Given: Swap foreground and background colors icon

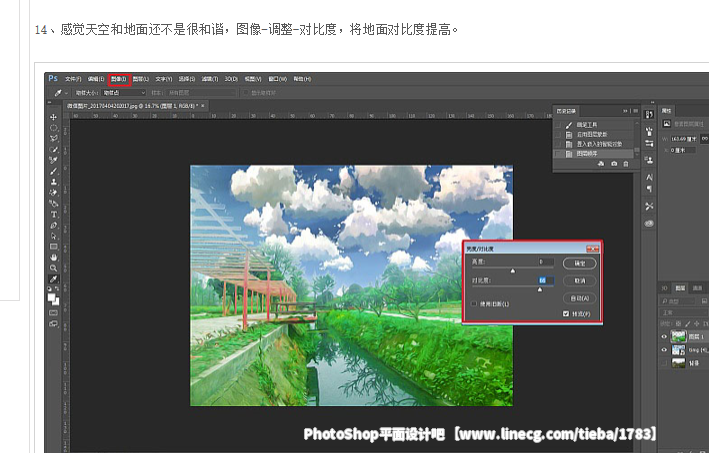Looking at the screenshot, I should point(57,289).
